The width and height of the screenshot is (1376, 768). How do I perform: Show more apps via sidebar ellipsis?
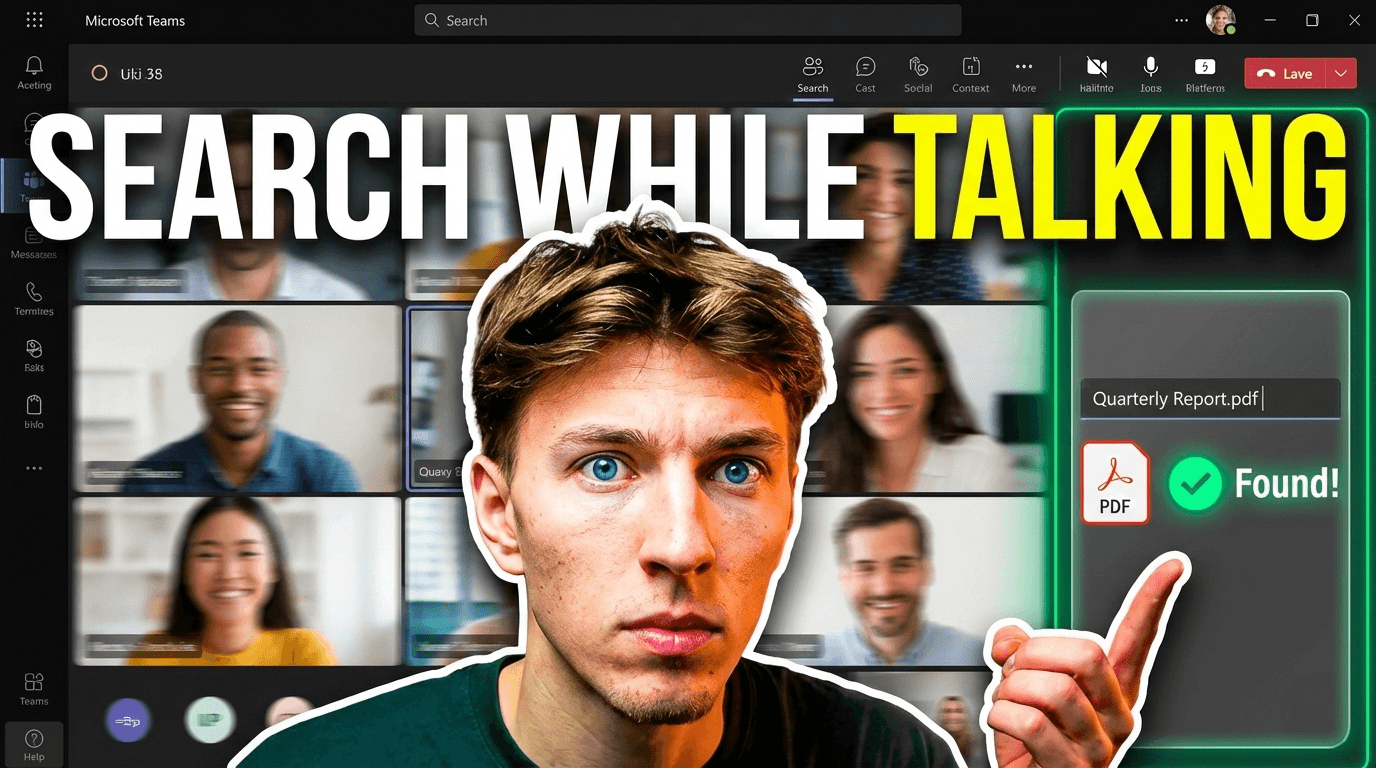click(x=34, y=468)
